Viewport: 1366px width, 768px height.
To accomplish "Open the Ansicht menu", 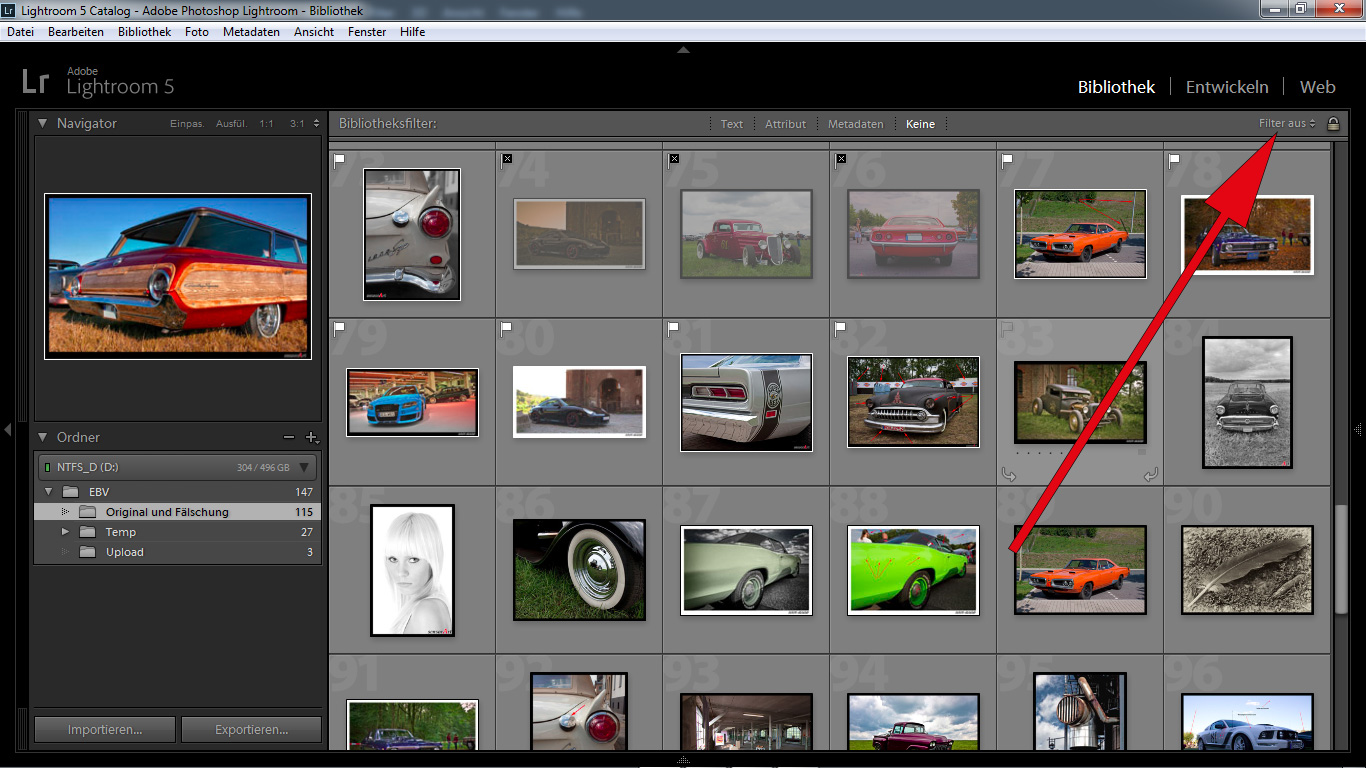I will (314, 32).
